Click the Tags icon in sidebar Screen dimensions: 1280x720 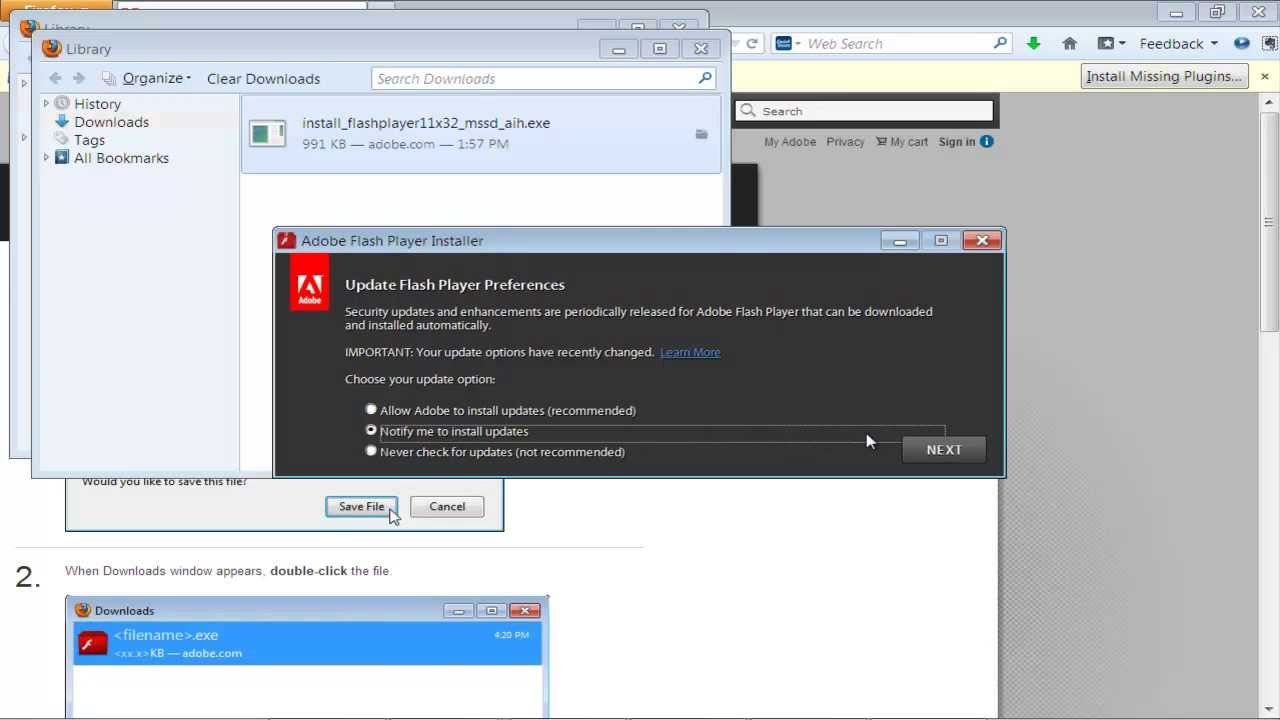coord(62,139)
